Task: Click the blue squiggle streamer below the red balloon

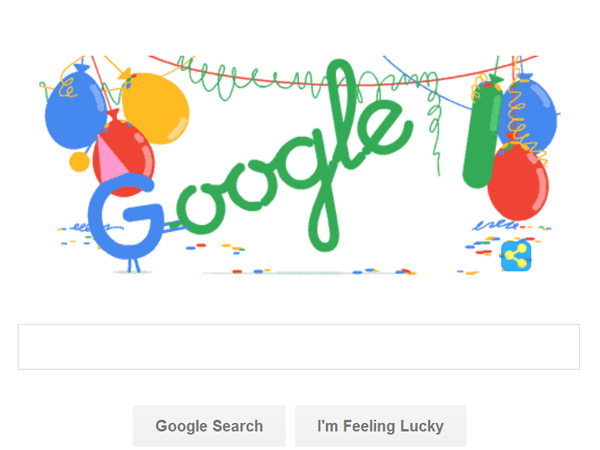Action: pos(496,225)
